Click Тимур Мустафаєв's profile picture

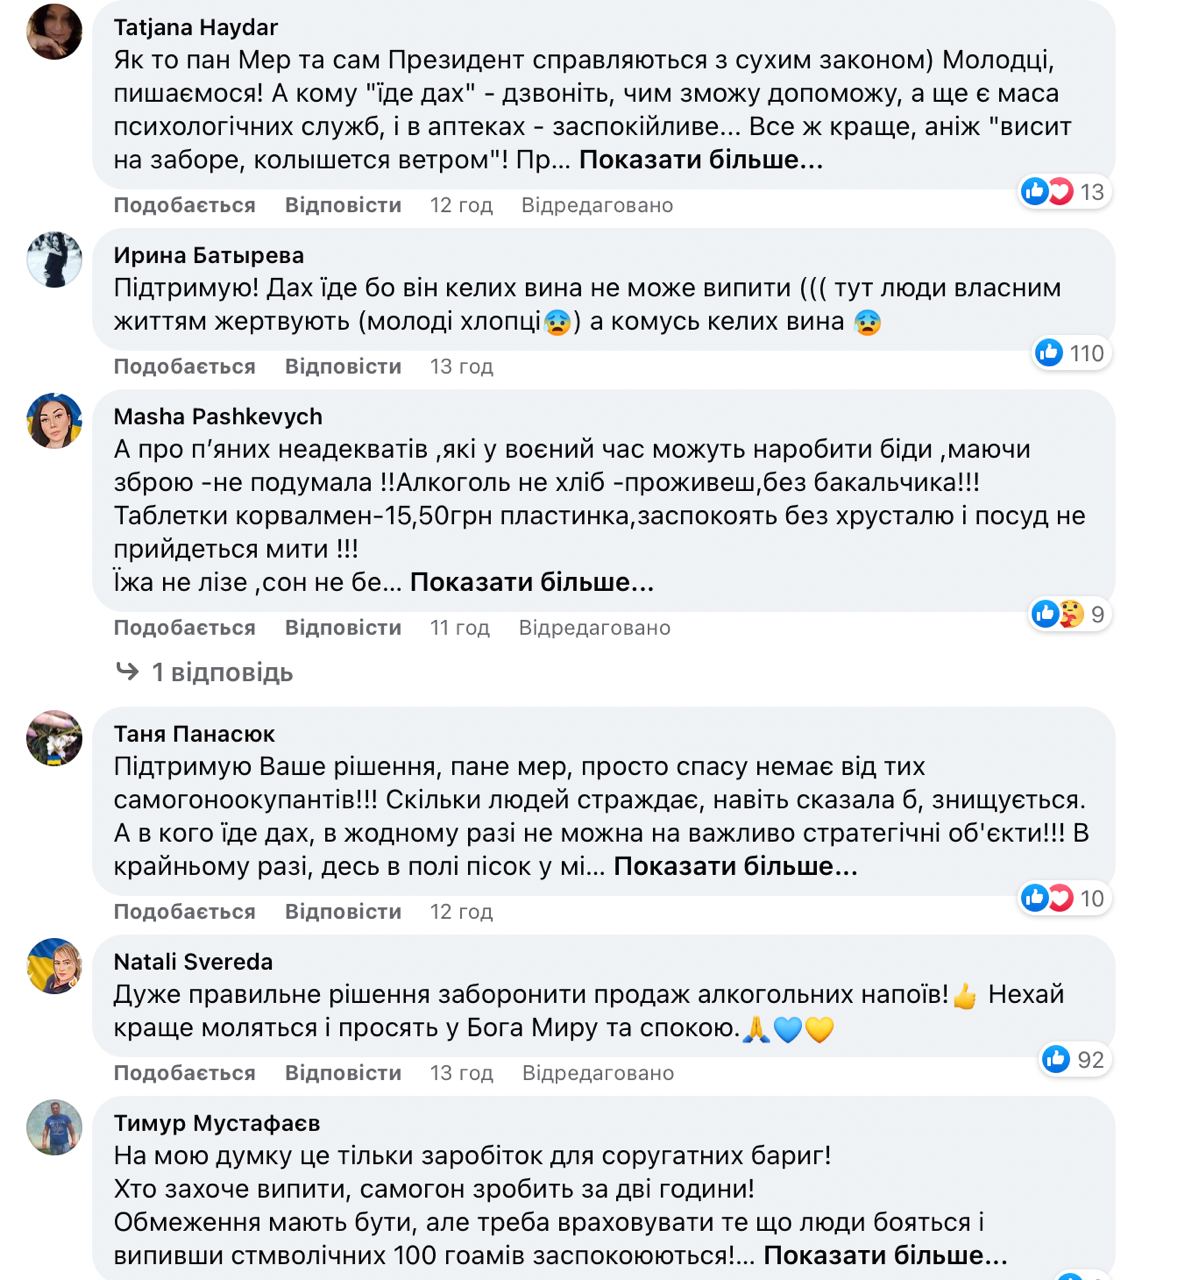tap(54, 1127)
